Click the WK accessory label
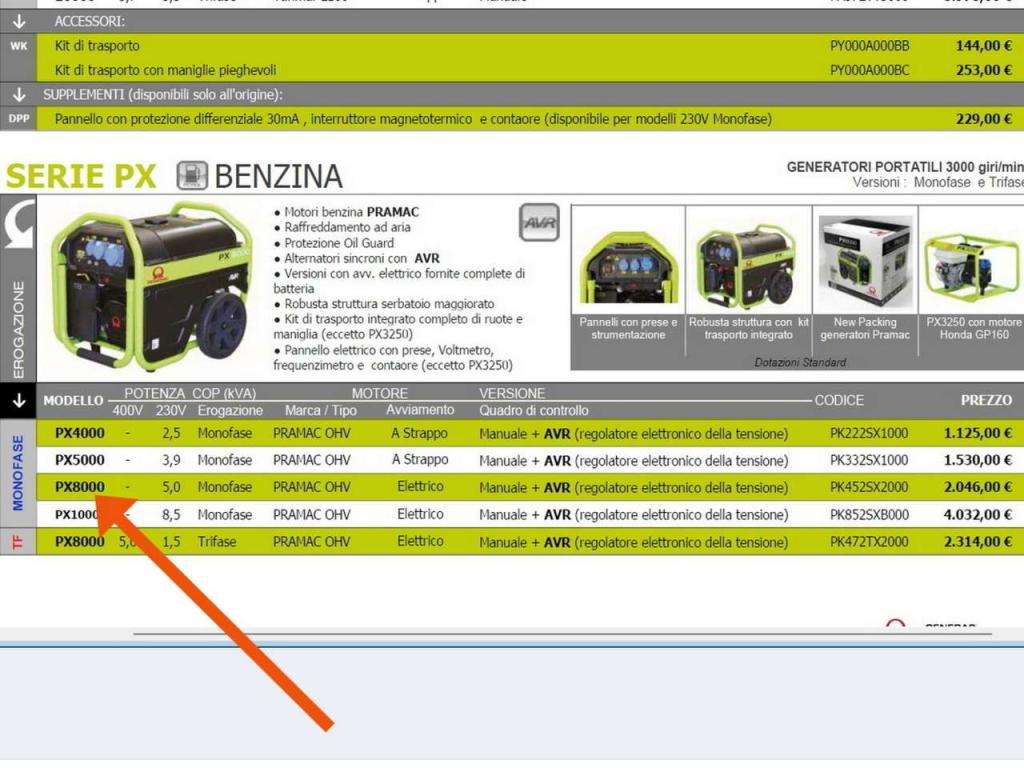This screenshot has width=1024, height=768. (x=19, y=46)
